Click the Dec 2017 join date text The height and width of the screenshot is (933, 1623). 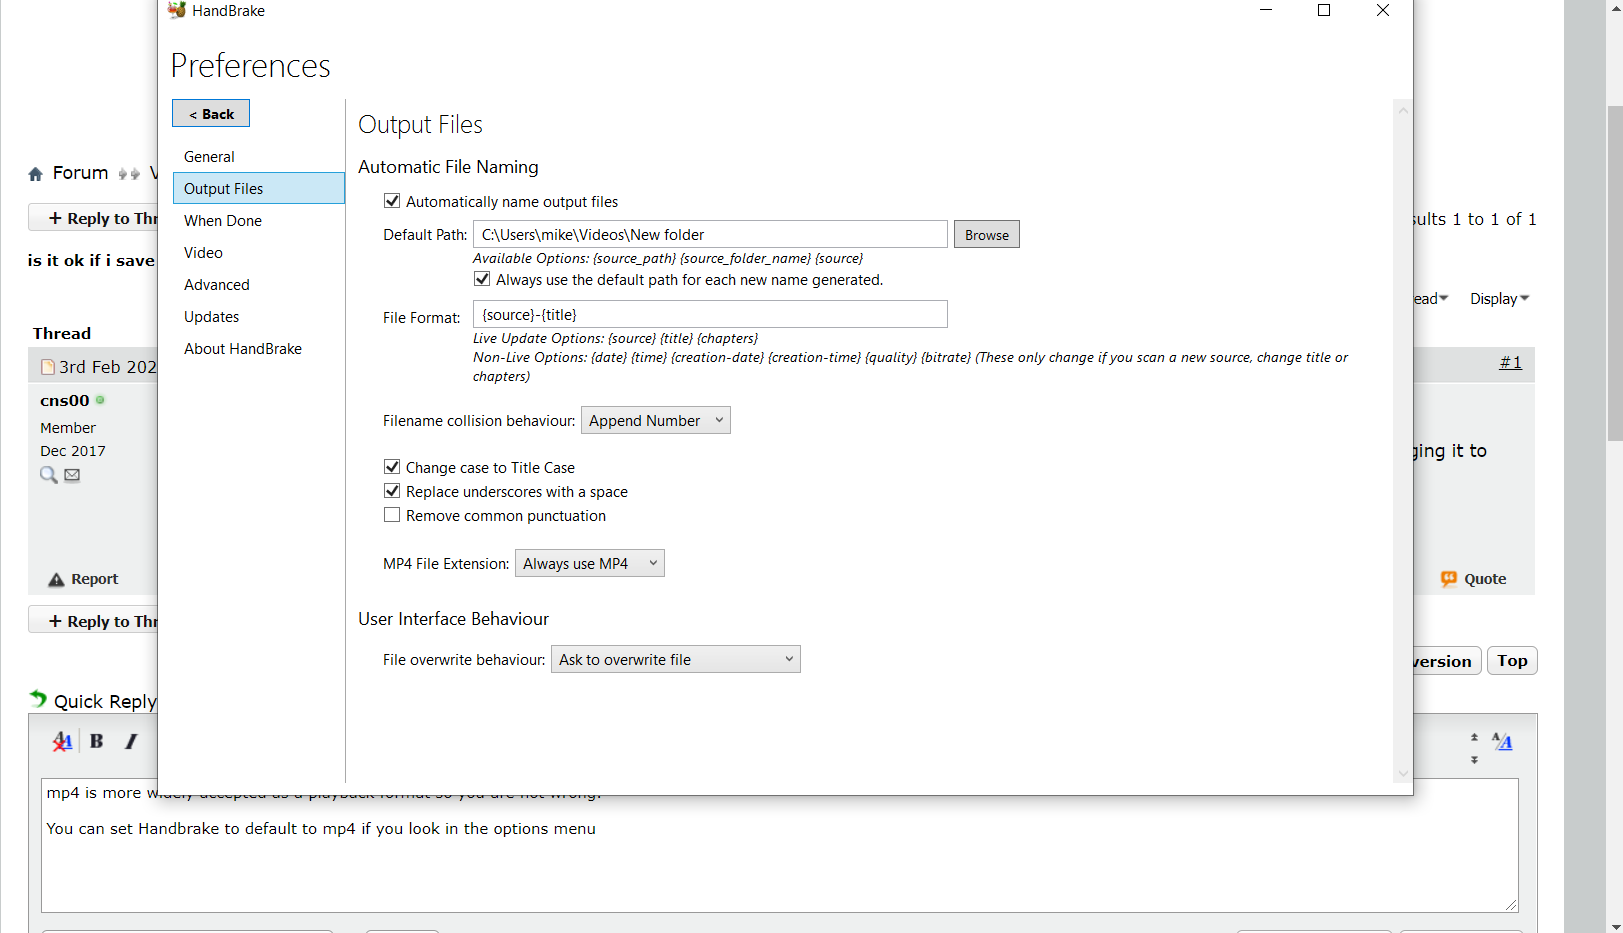[x=73, y=451]
